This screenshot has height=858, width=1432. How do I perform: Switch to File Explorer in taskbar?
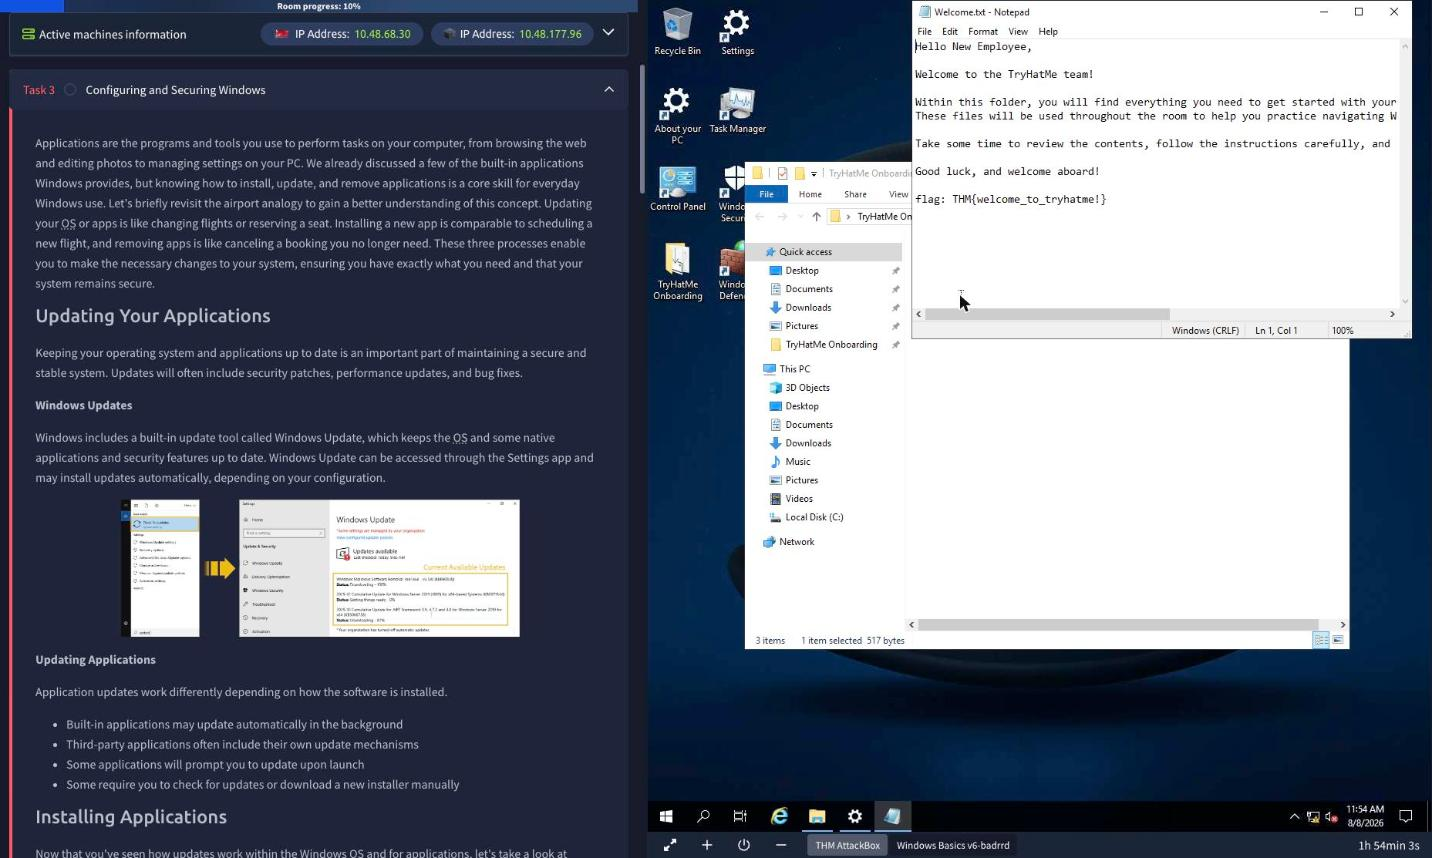click(x=817, y=816)
